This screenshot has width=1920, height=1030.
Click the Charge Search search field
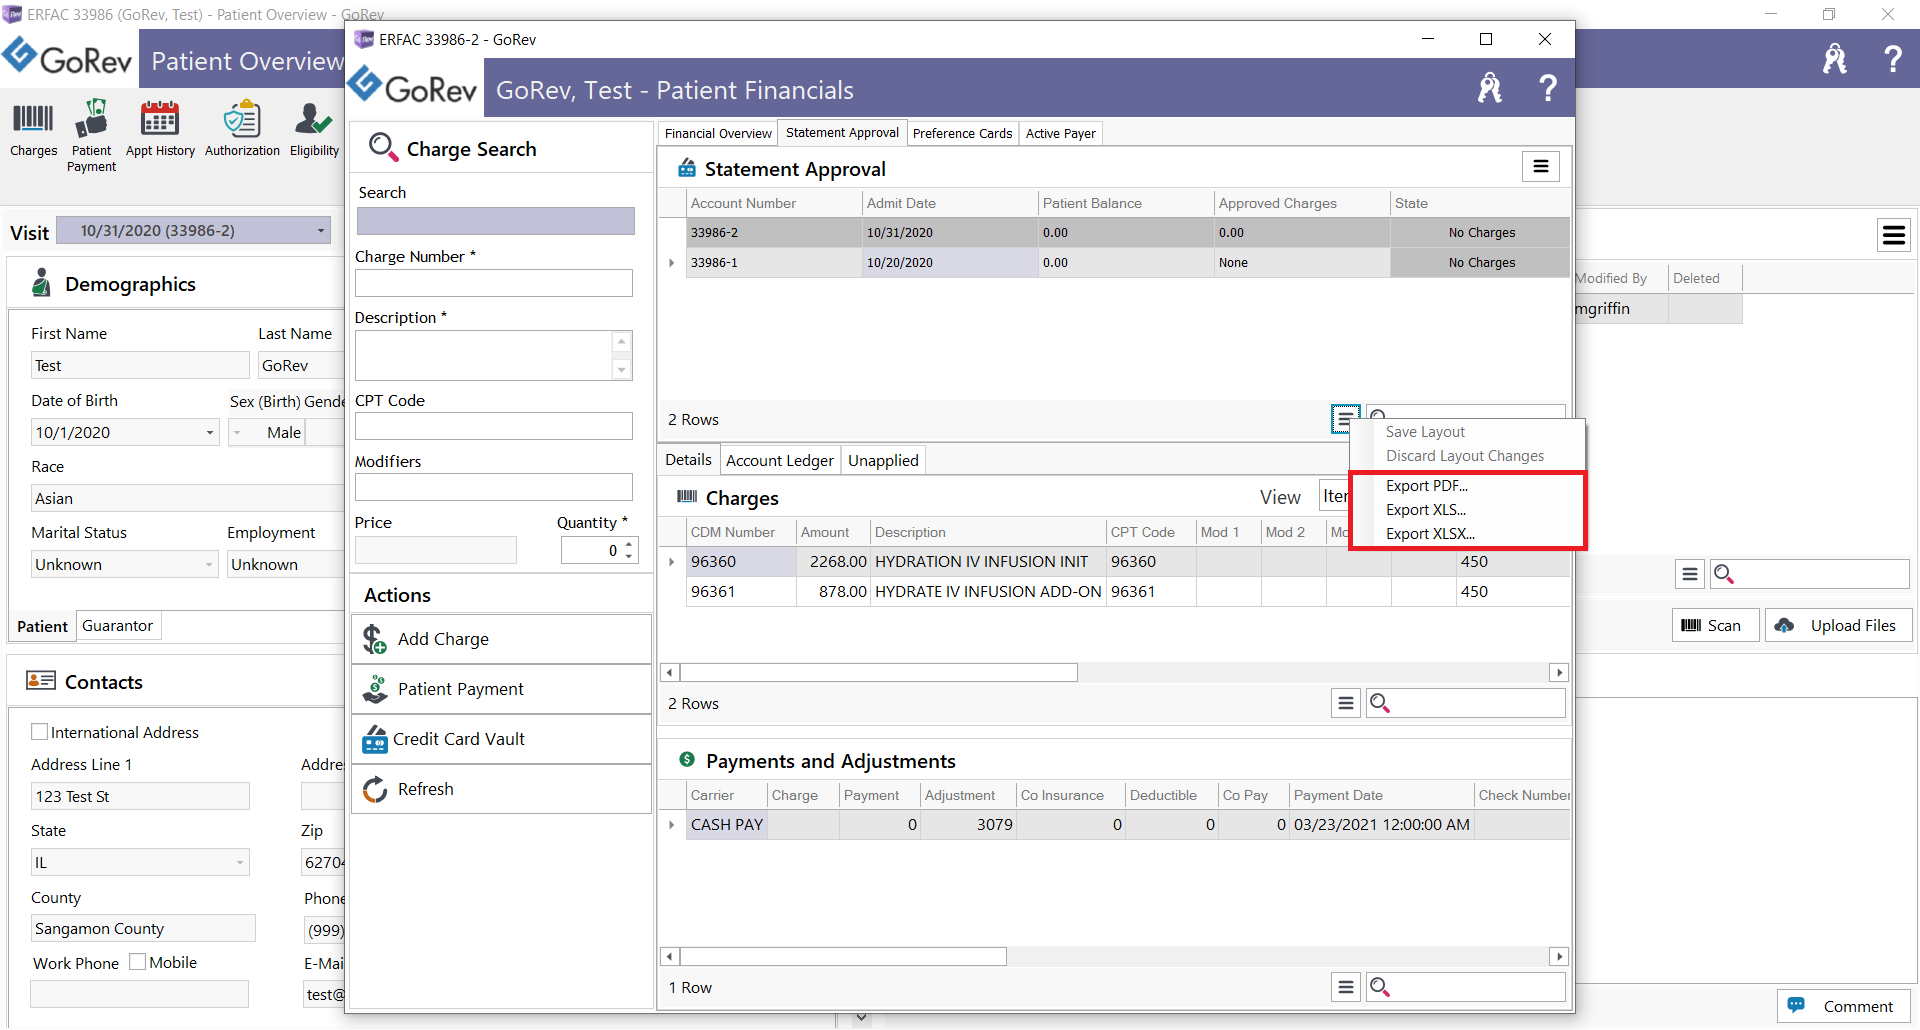pyautogui.click(x=496, y=221)
